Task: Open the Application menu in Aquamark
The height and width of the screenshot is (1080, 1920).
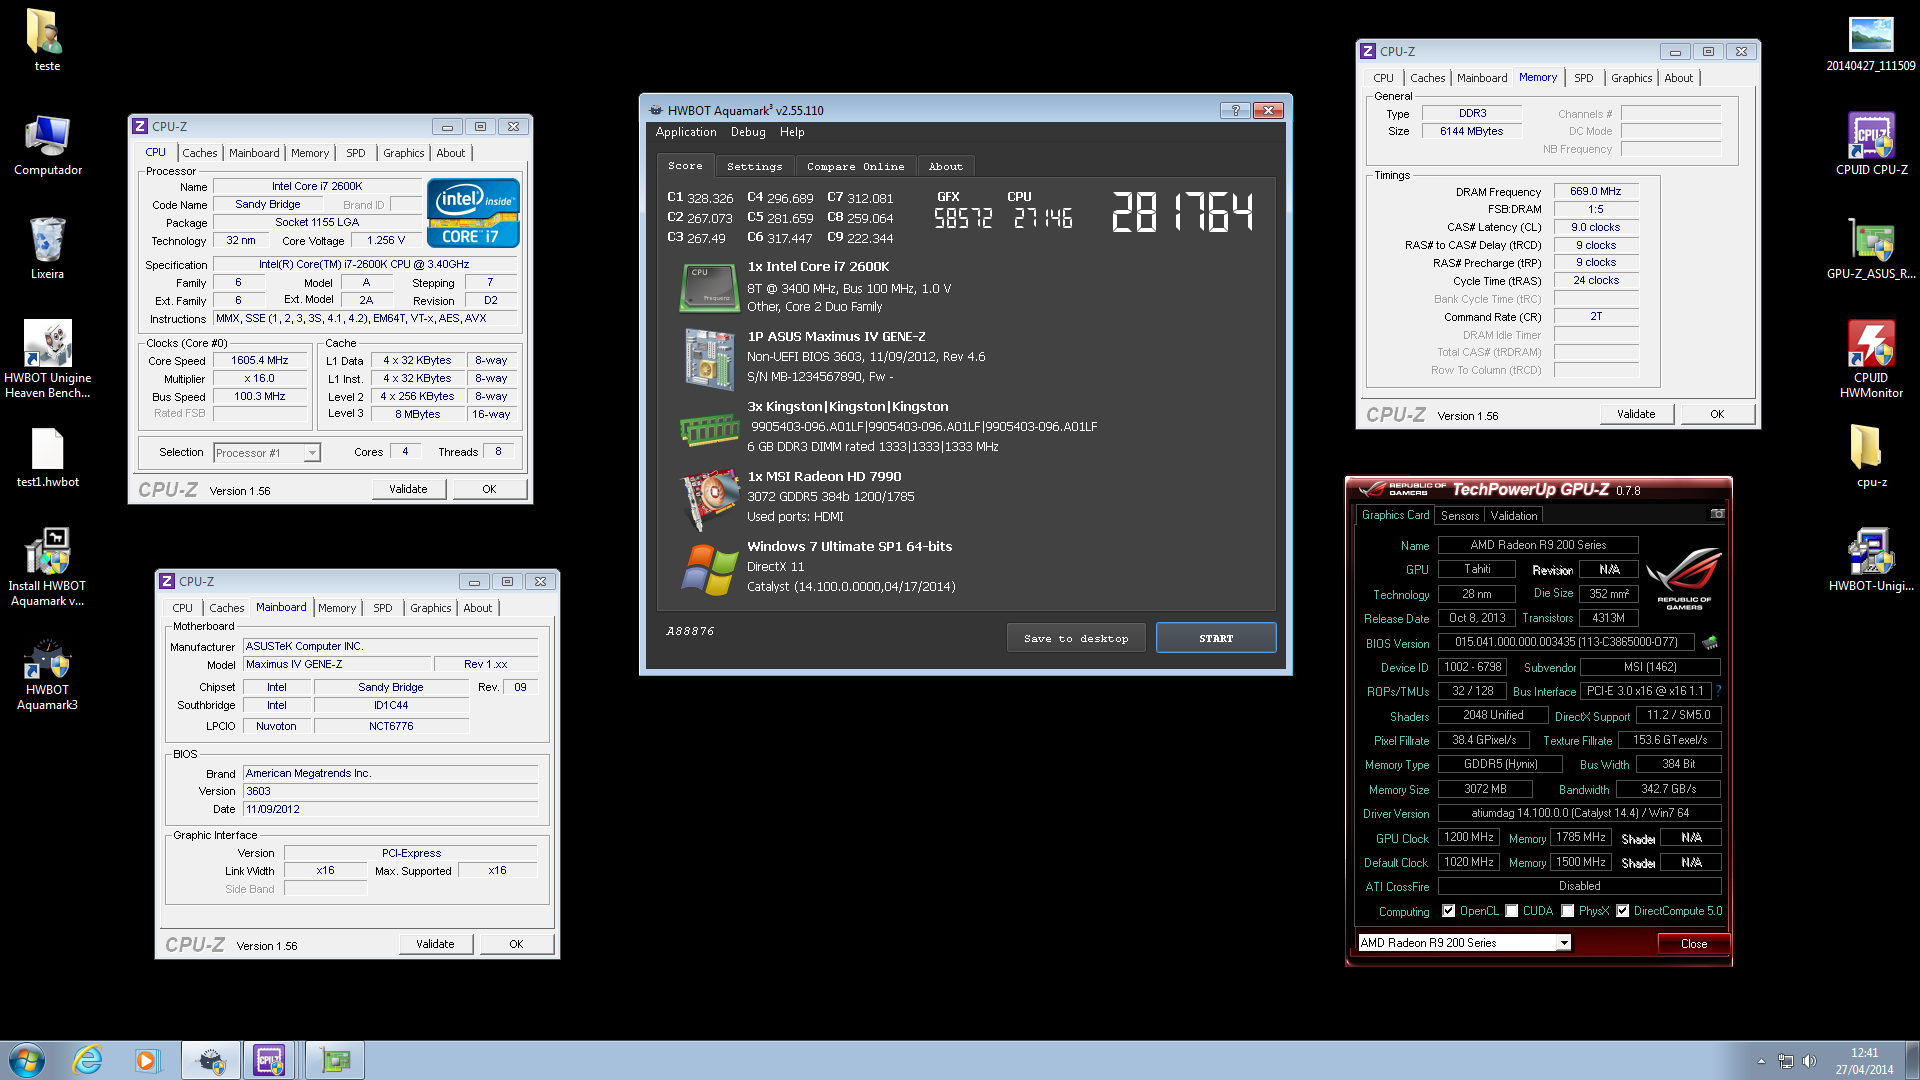Action: click(x=686, y=132)
